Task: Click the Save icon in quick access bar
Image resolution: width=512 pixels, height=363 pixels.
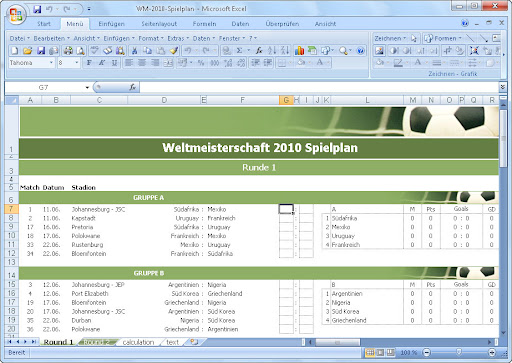Action: click(37, 9)
